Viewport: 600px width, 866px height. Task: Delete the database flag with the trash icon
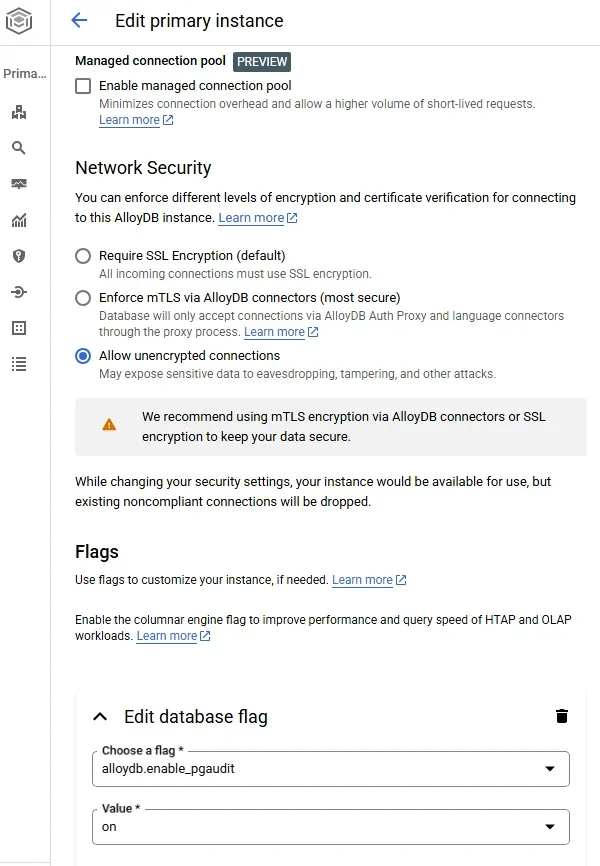(x=562, y=716)
